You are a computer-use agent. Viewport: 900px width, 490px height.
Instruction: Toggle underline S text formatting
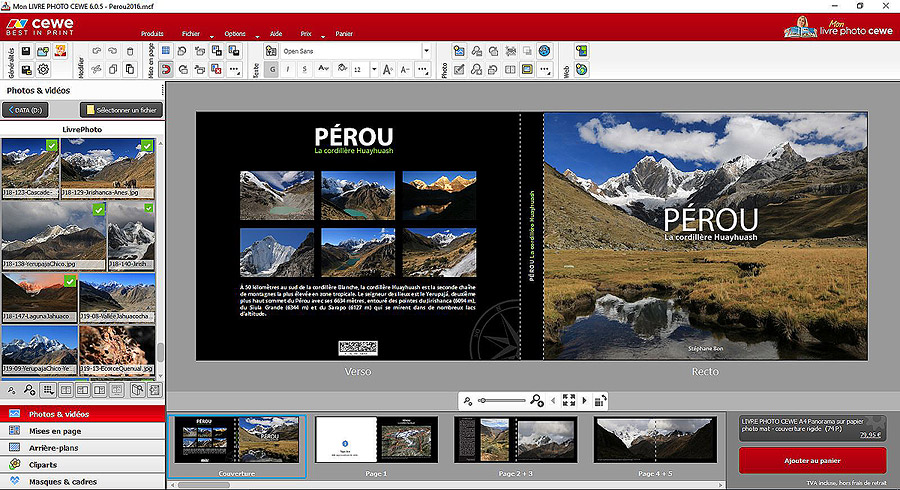pos(305,69)
